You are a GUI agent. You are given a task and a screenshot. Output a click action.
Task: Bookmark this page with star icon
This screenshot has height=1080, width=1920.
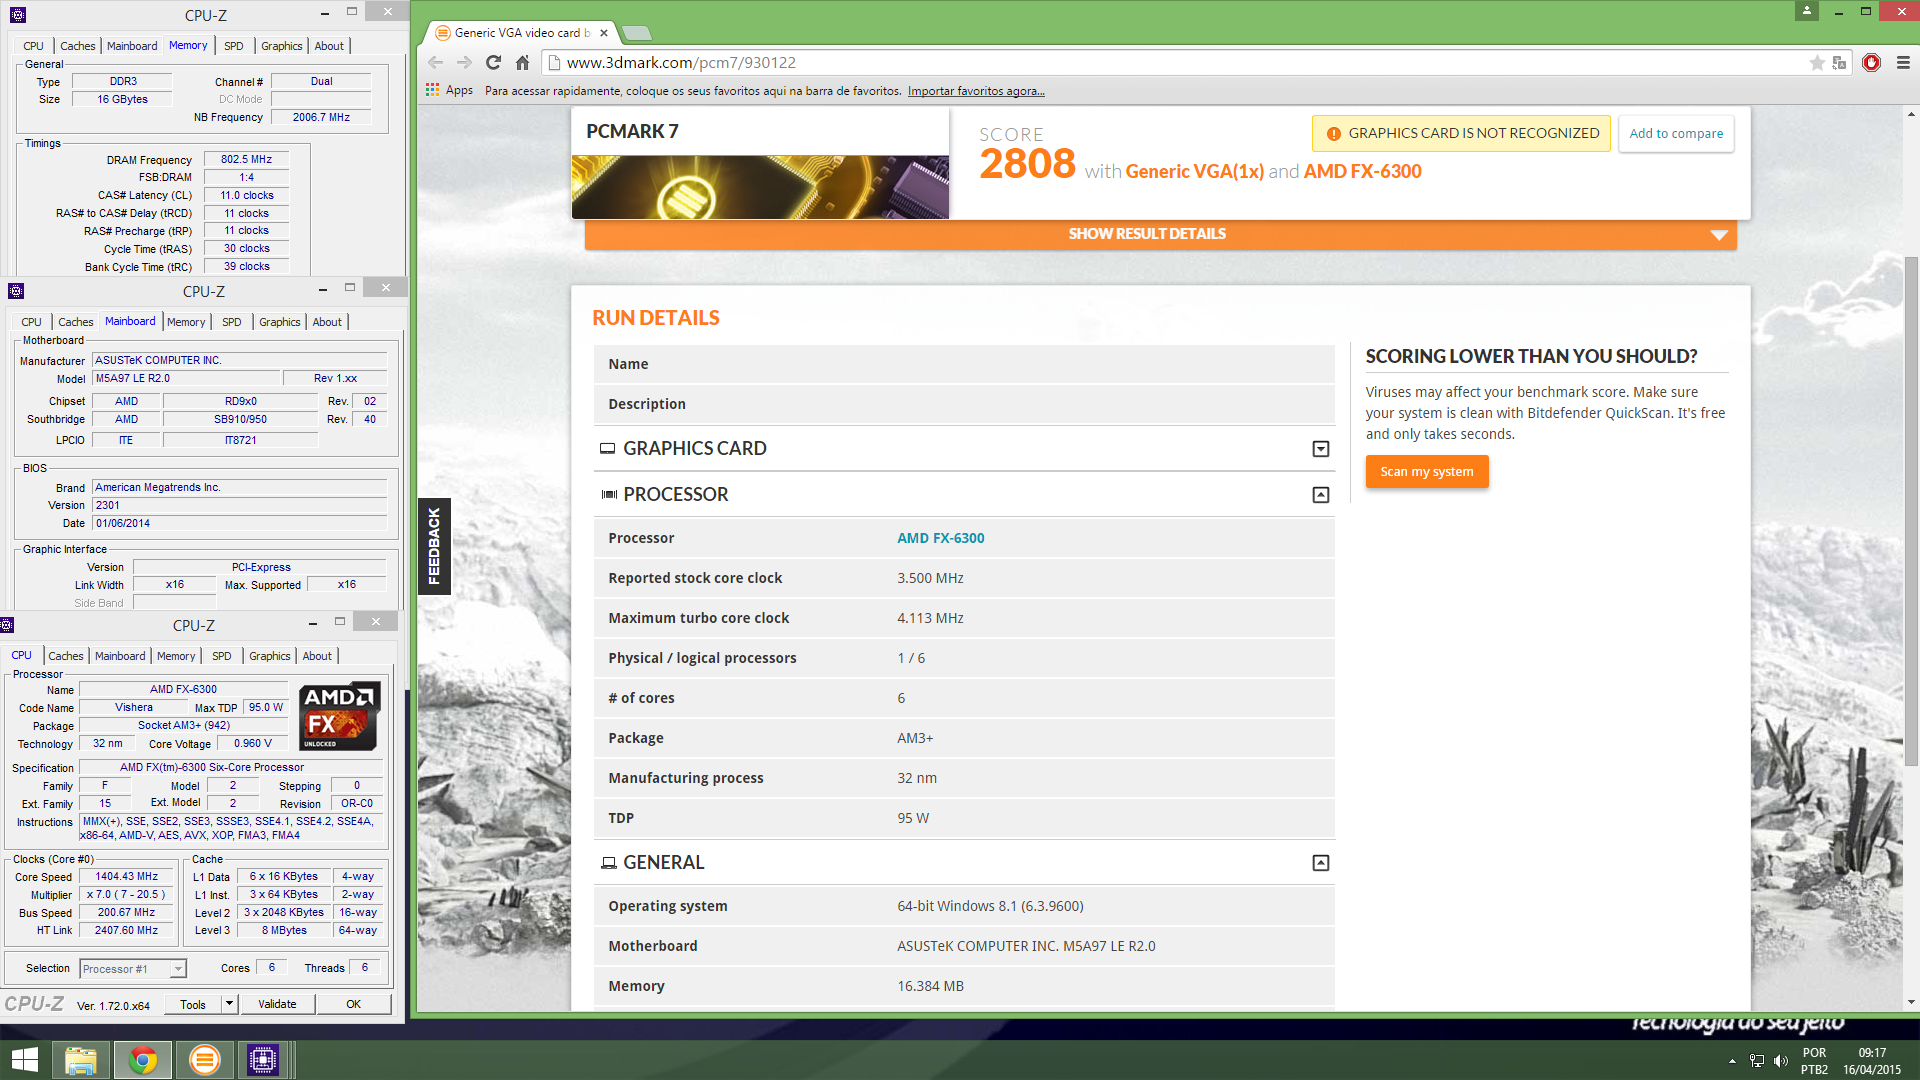click(x=1817, y=62)
